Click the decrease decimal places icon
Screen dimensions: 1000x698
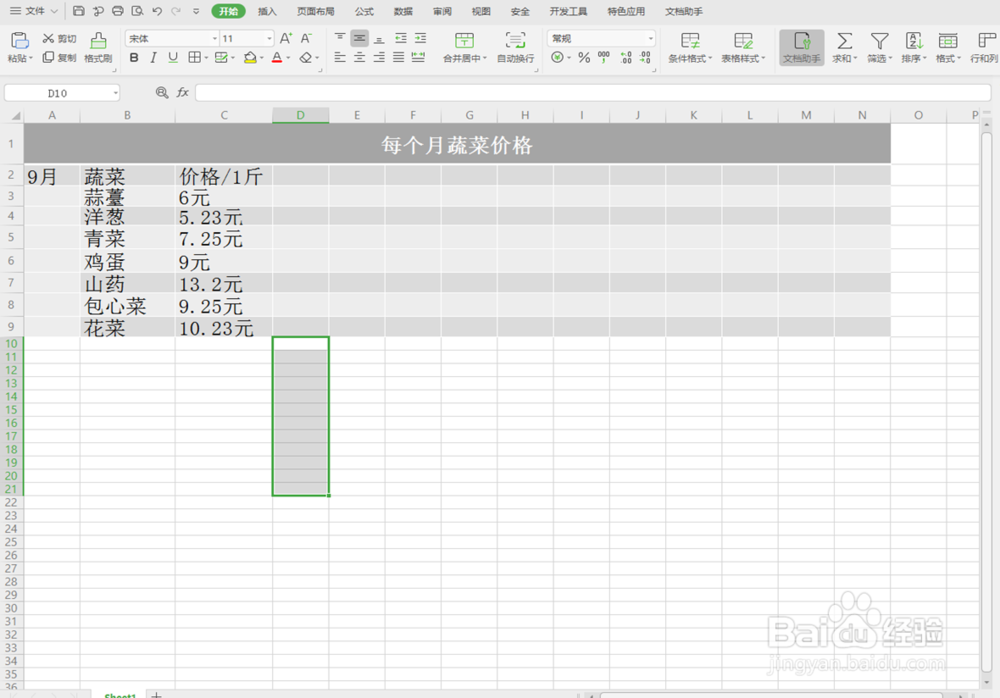645,57
